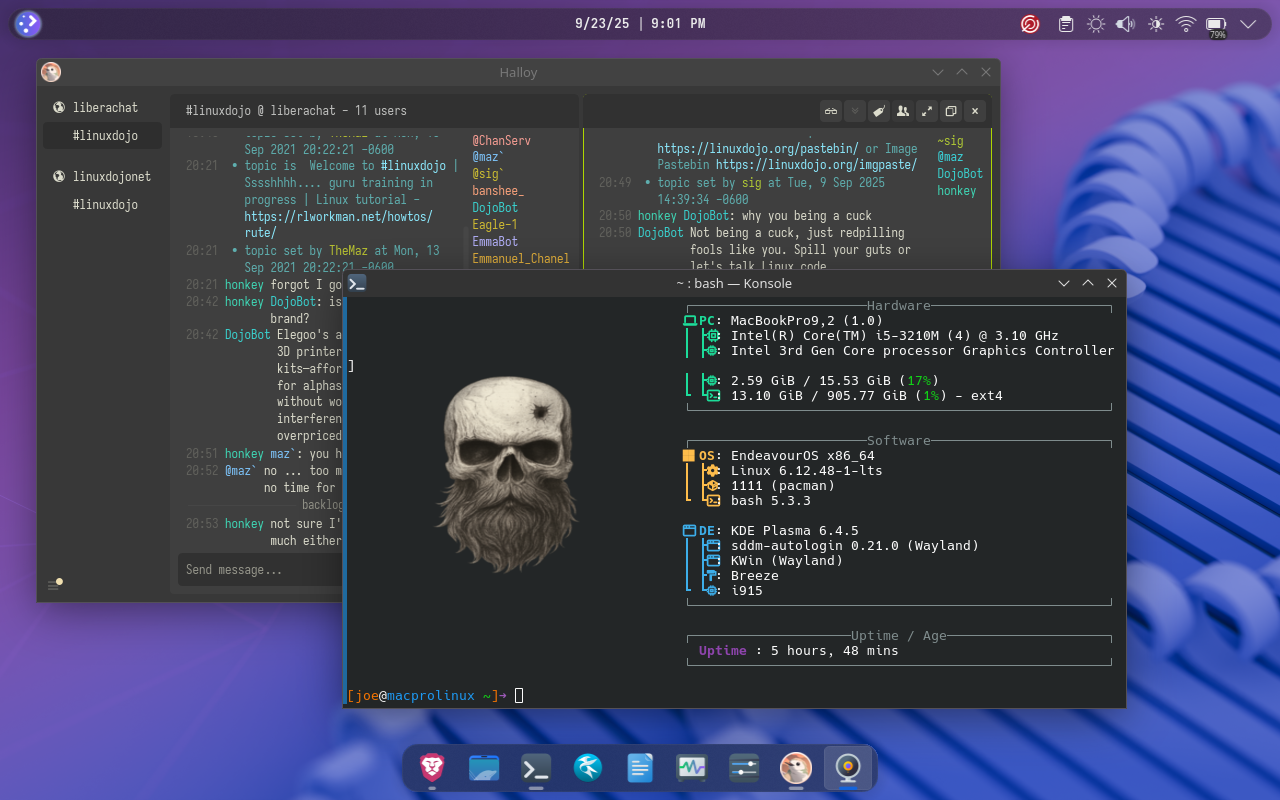Launch Brave browser from the dock
The height and width of the screenshot is (800, 1280).
point(432,767)
